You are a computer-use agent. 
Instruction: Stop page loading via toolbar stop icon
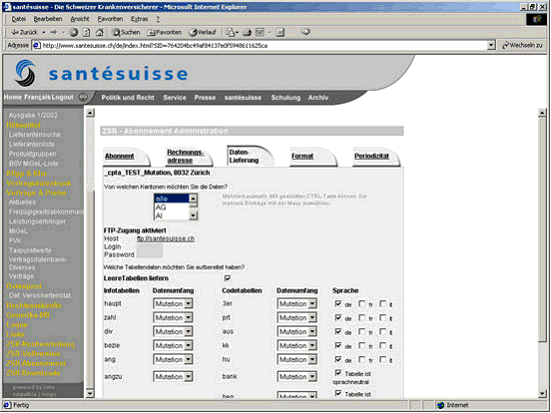click(73, 32)
